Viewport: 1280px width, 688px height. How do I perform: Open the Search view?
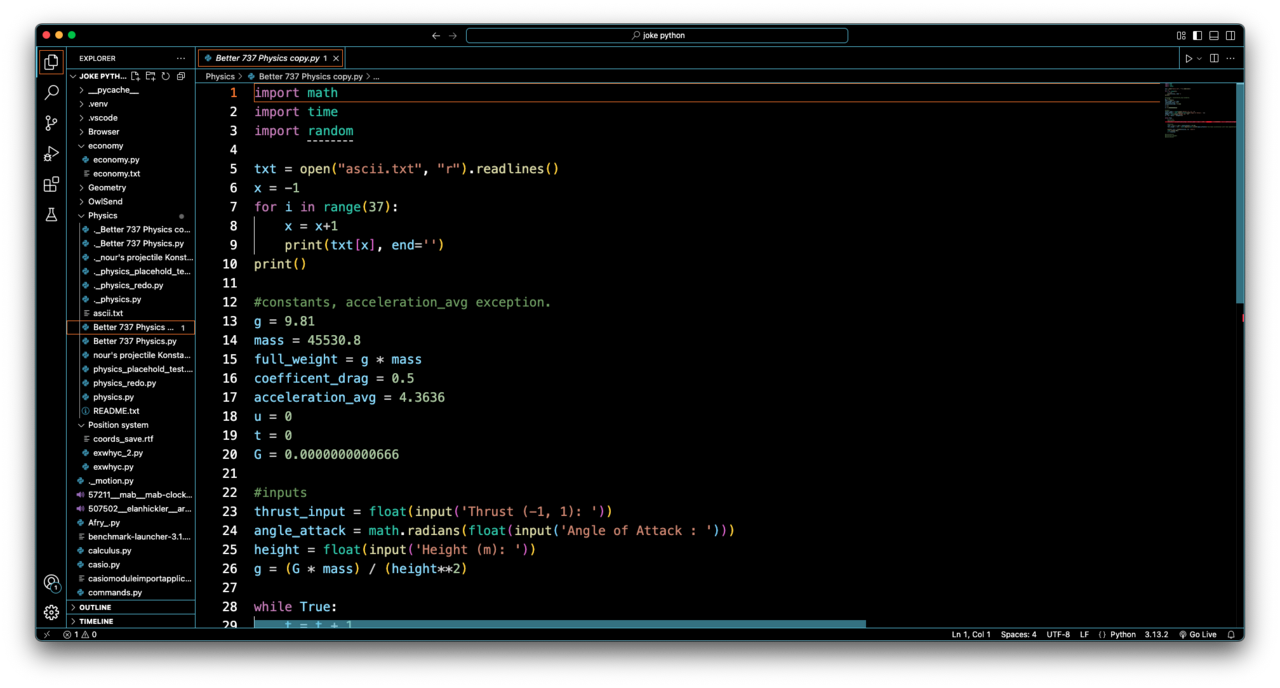click(51, 92)
